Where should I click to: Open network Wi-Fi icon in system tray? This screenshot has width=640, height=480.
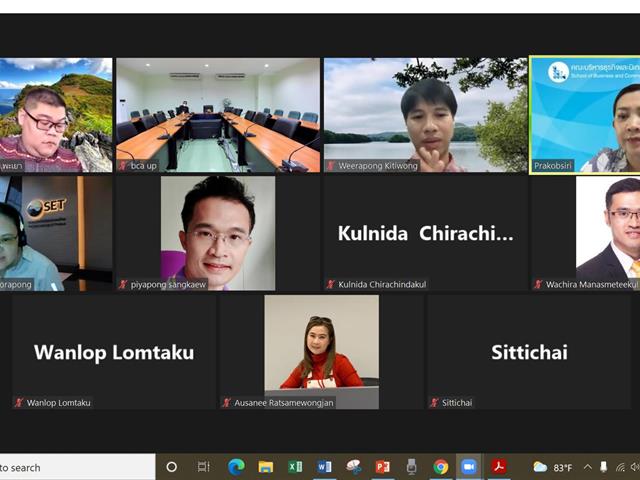[620, 467]
